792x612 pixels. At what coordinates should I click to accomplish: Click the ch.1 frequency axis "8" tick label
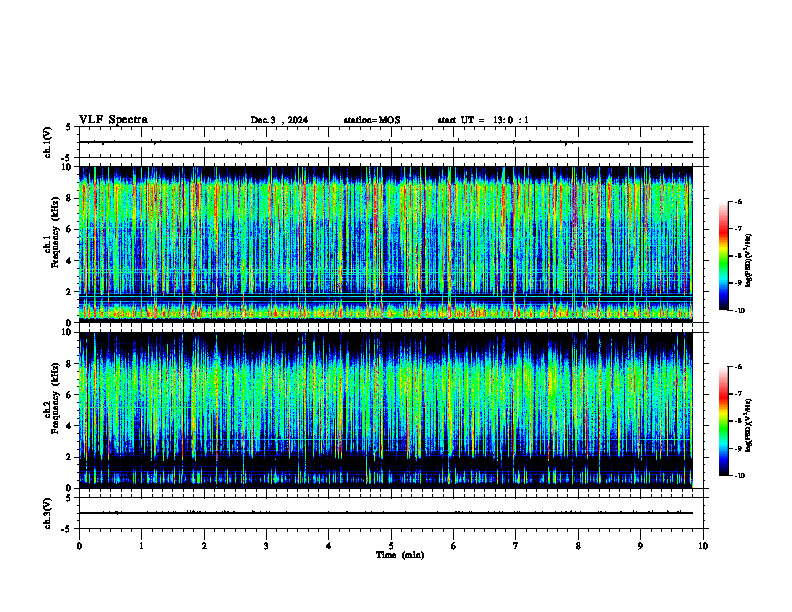tap(69, 198)
